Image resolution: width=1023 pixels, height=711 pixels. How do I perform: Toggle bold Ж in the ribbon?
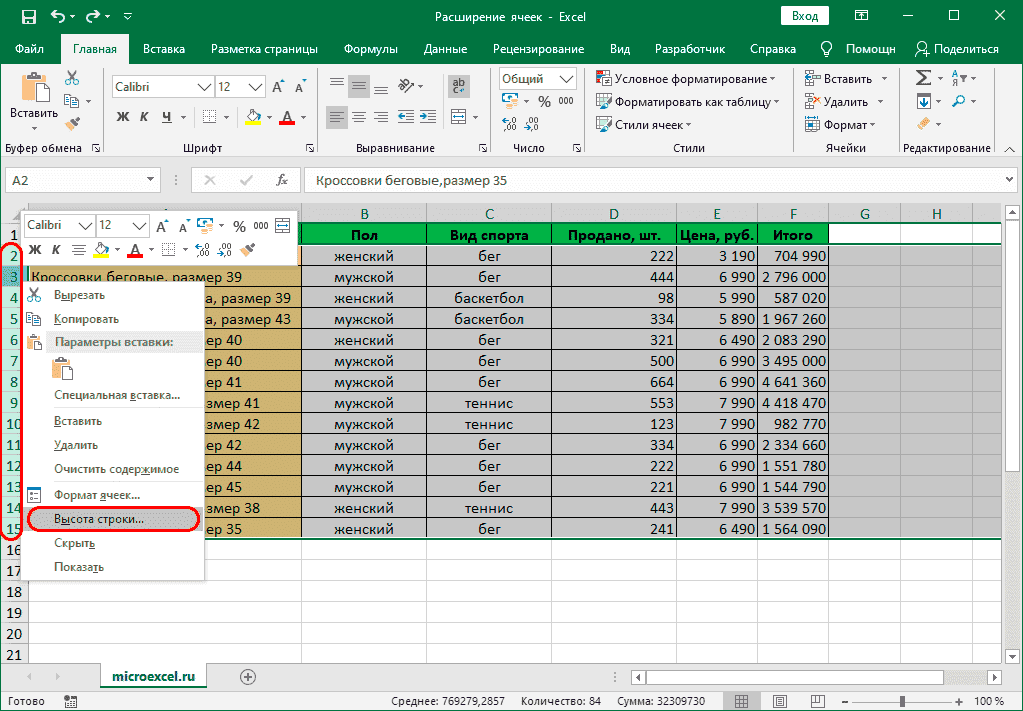(x=123, y=117)
